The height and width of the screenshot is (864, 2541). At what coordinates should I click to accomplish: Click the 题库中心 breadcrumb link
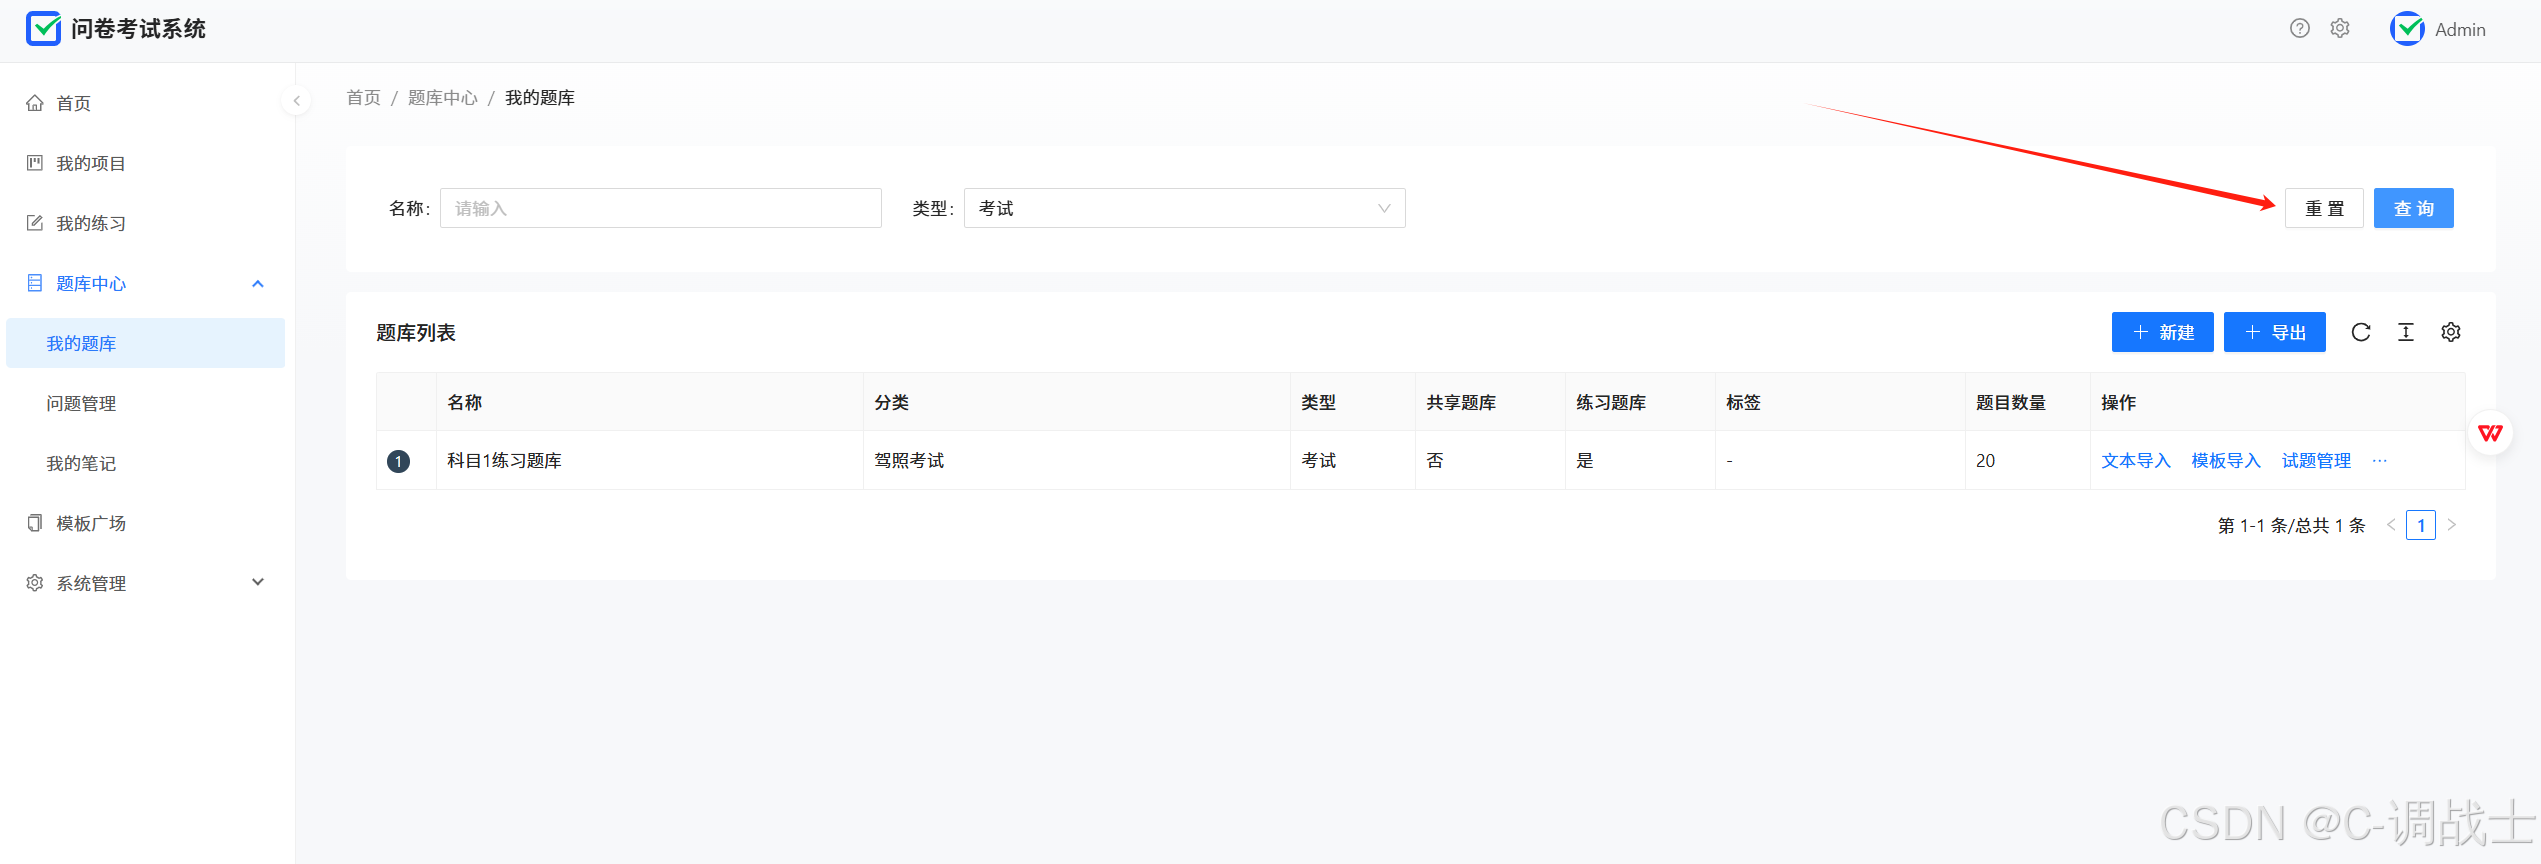pyautogui.click(x=442, y=97)
